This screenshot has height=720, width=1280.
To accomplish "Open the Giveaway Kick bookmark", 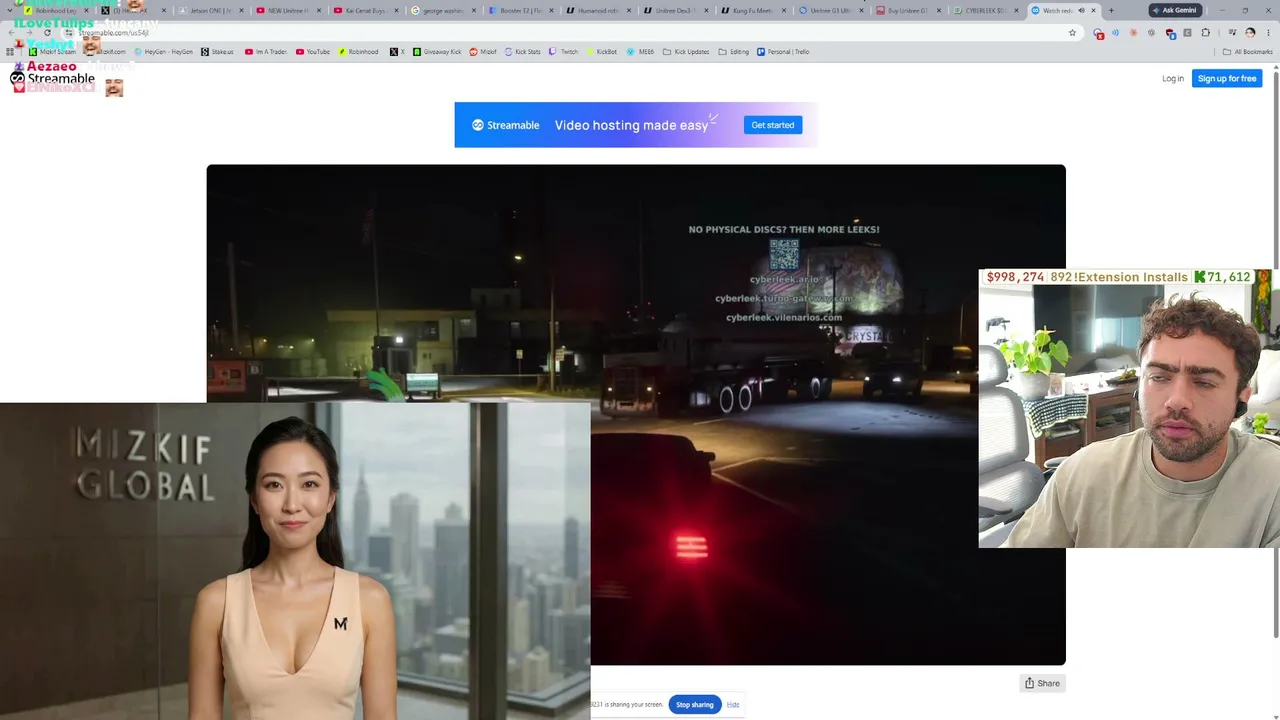I will [437, 52].
